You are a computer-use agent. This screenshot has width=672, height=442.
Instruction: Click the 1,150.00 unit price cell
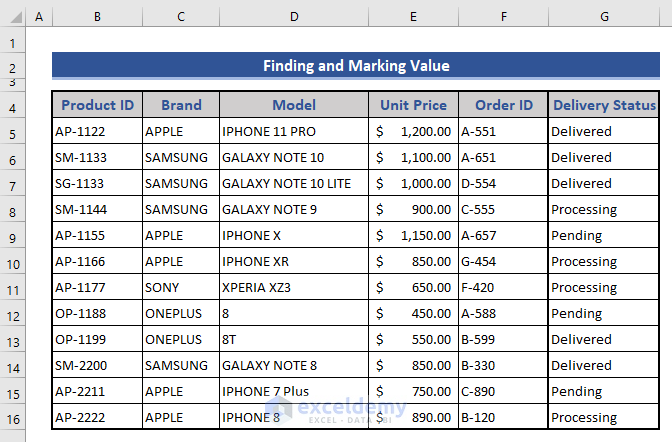click(x=414, y=235)
